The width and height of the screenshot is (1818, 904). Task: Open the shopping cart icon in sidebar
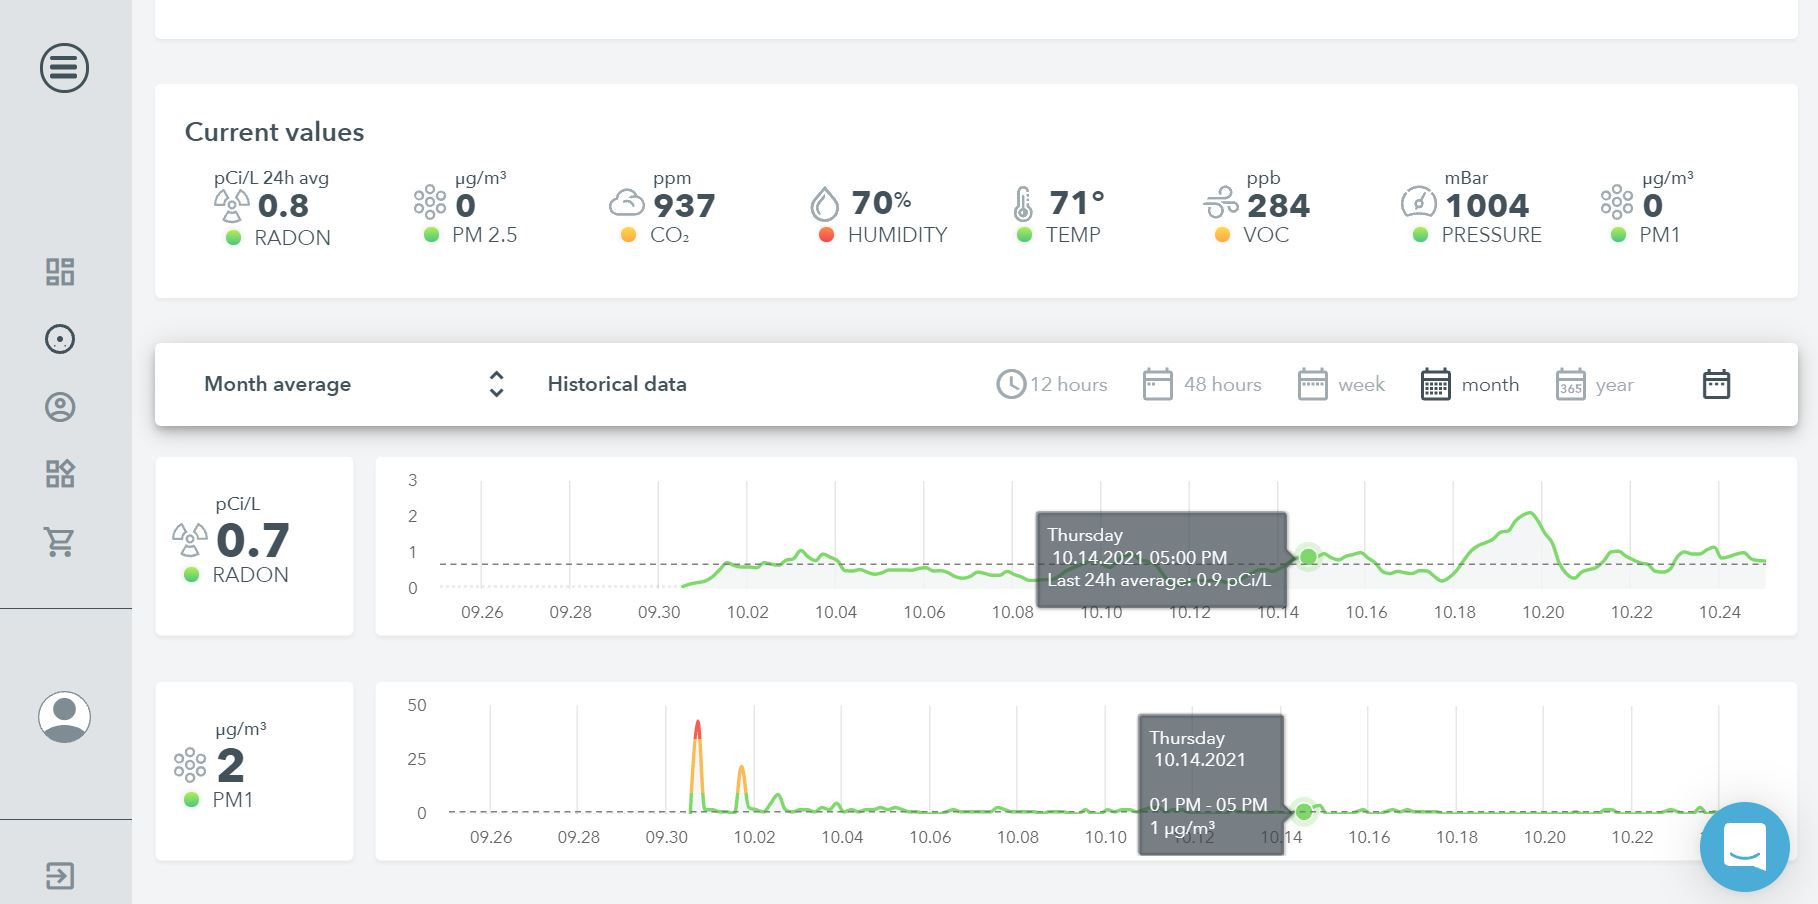coord(60,542)
